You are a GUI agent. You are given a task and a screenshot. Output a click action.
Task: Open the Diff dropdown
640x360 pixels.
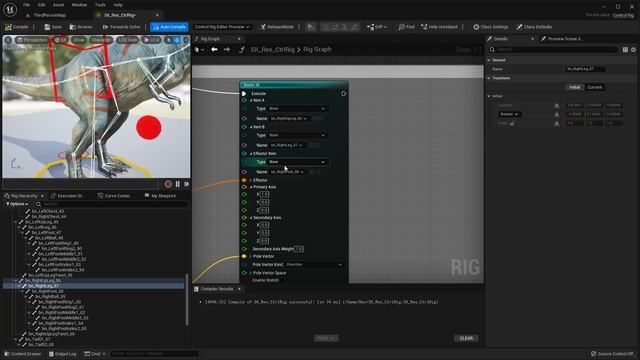376,27
